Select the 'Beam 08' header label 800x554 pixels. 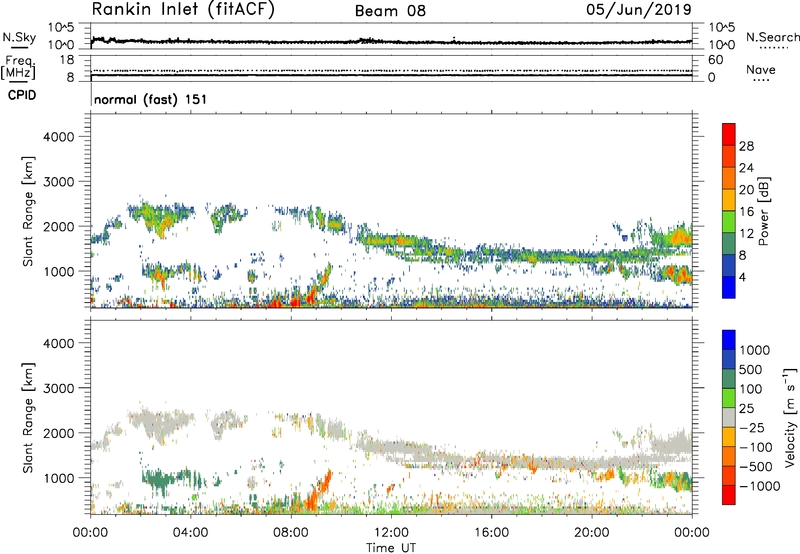pyautogui.click(x=390, y=11)
